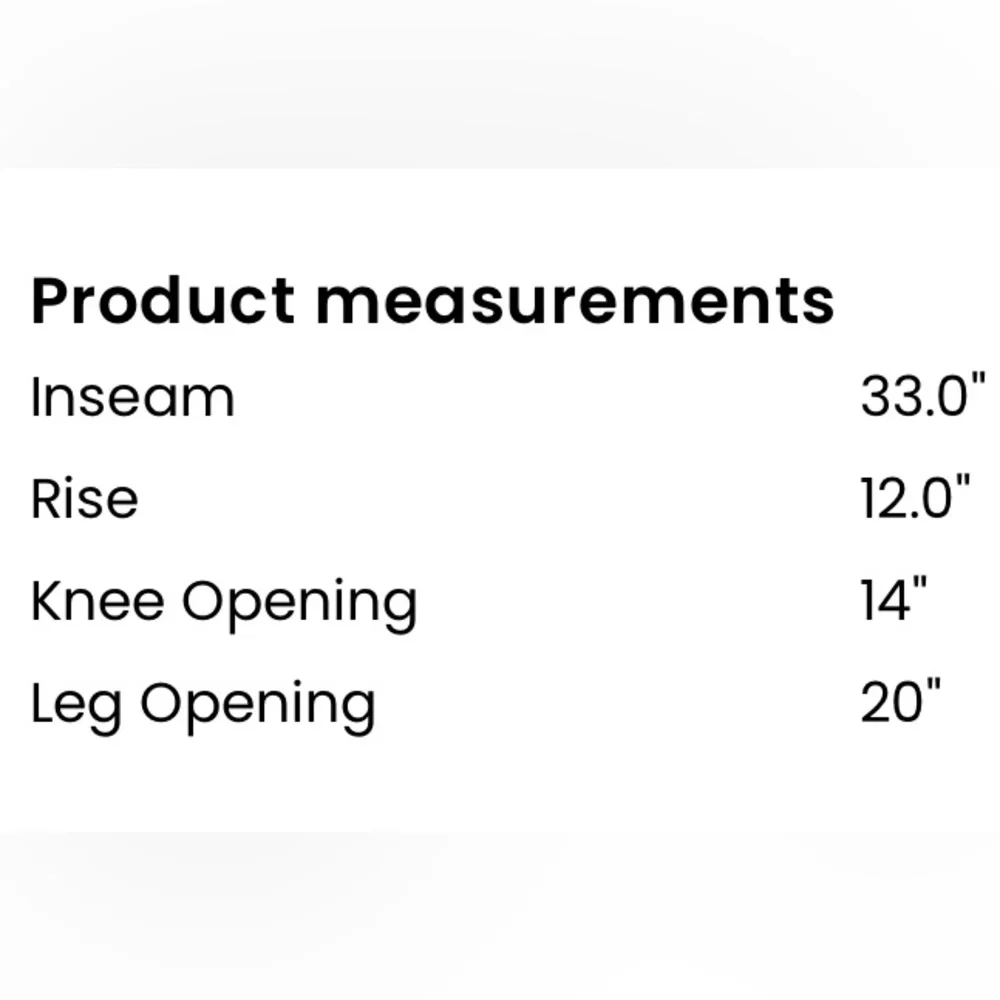The width and height of the screenshot is (1000, 1000).
Task: Click empty space between Rise and 12.0"
Action: 500,498
